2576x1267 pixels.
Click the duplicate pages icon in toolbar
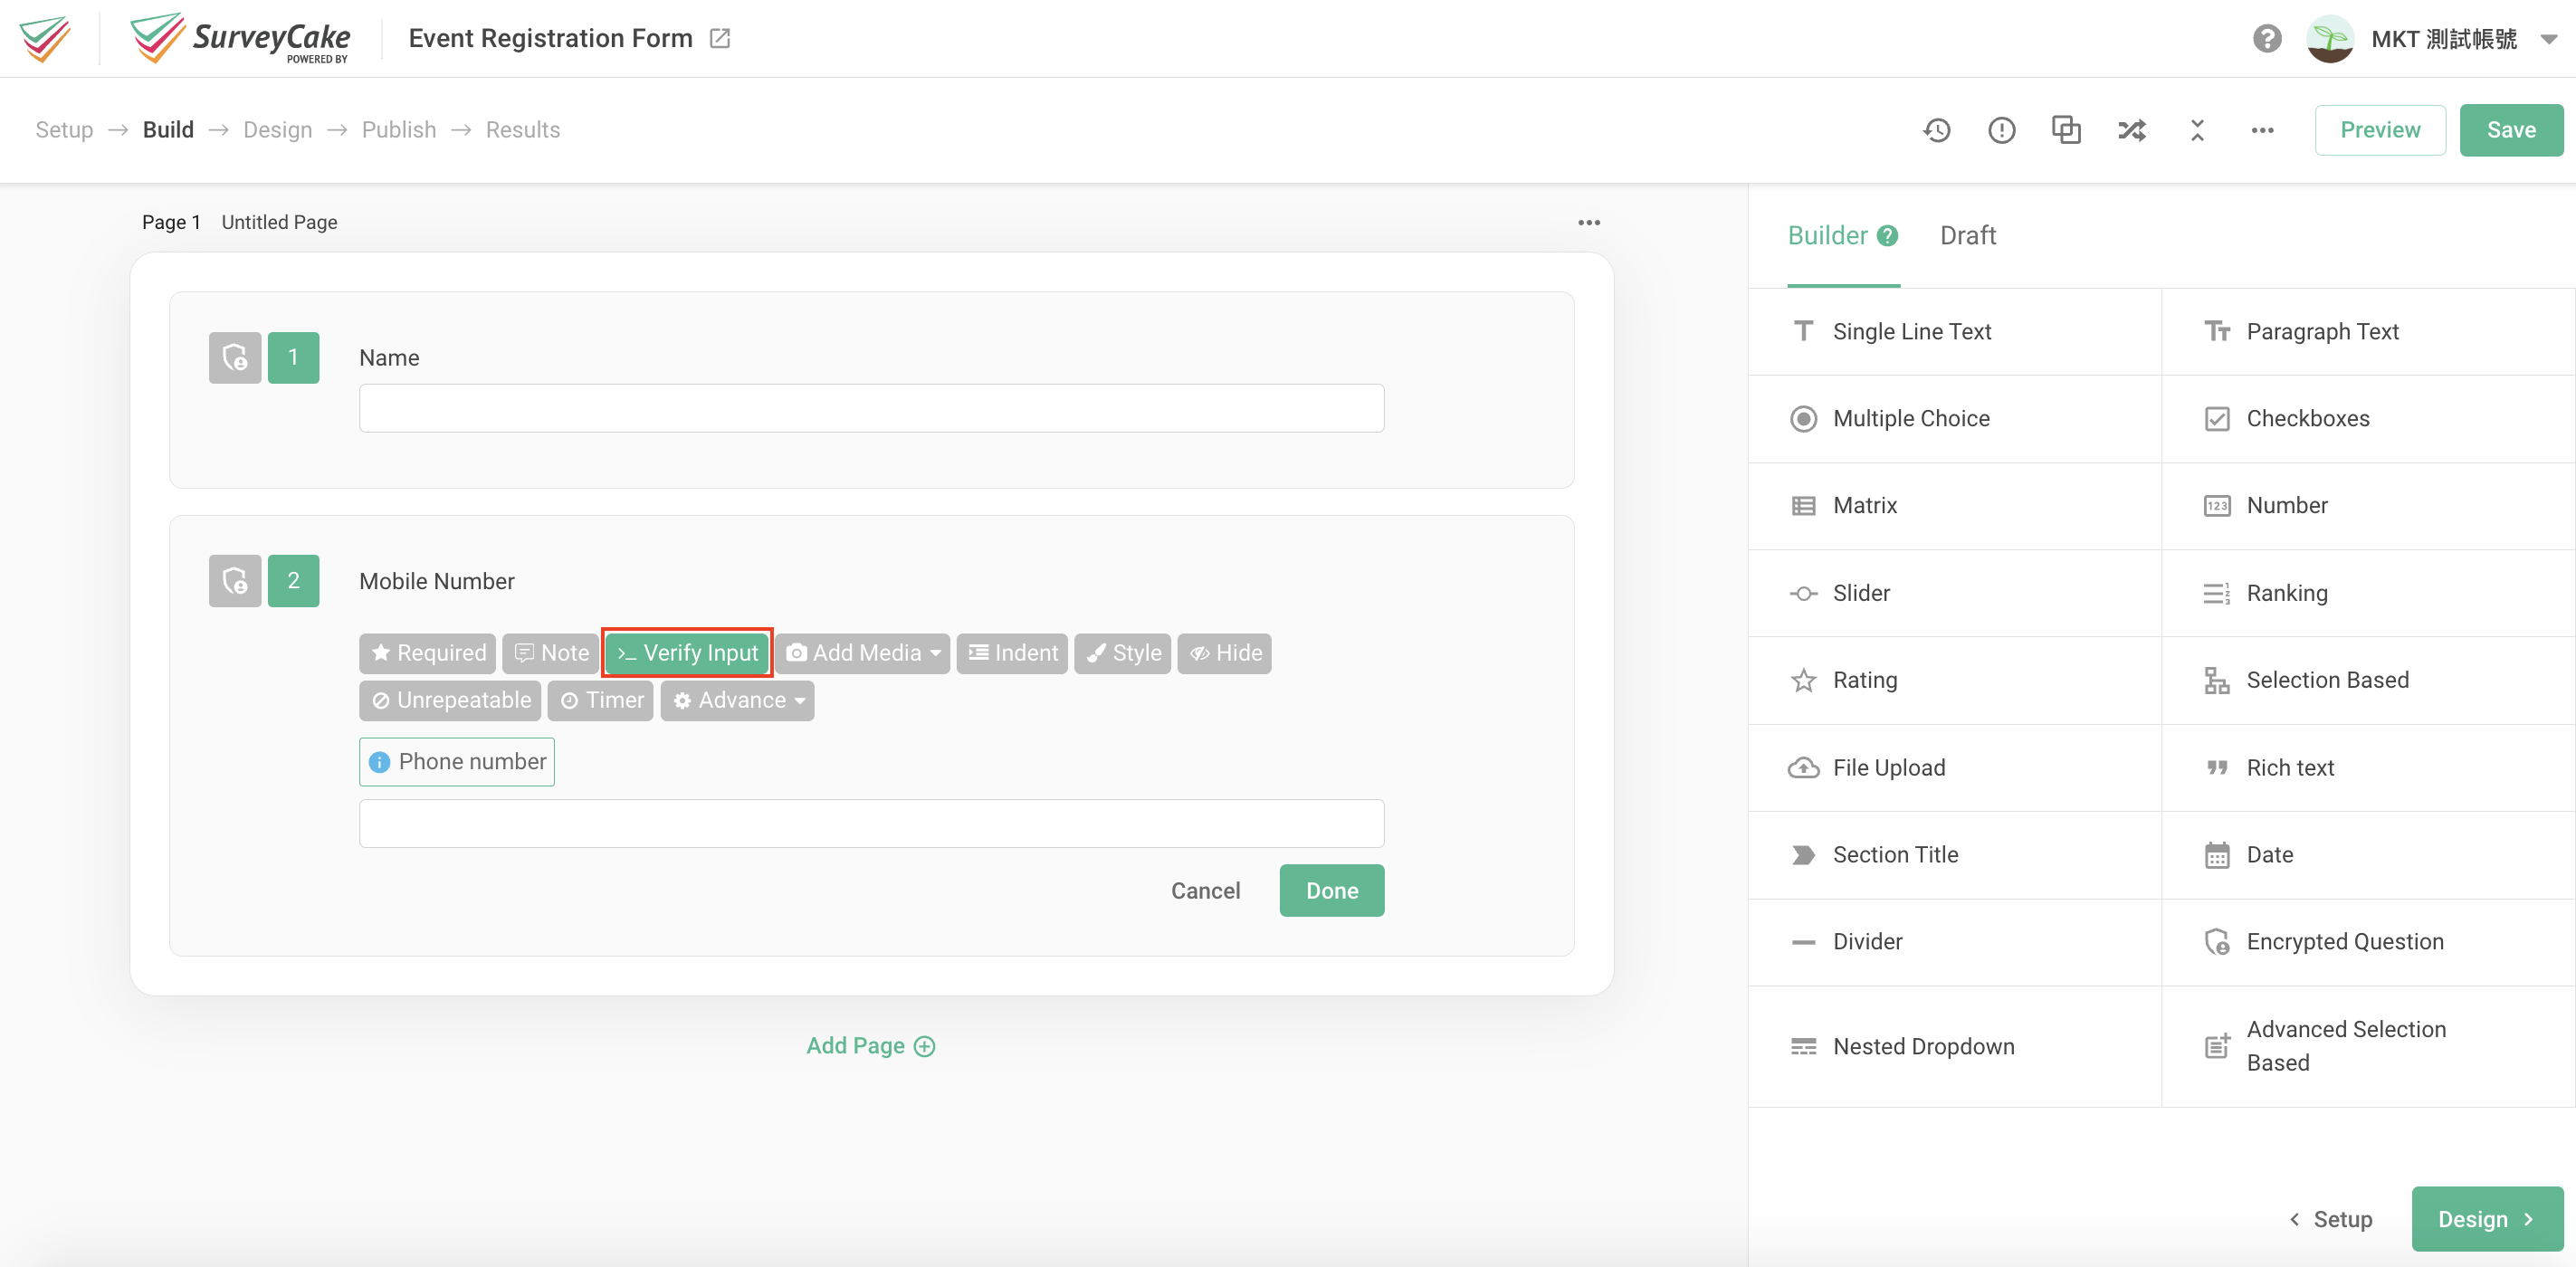pos(2066,130)
